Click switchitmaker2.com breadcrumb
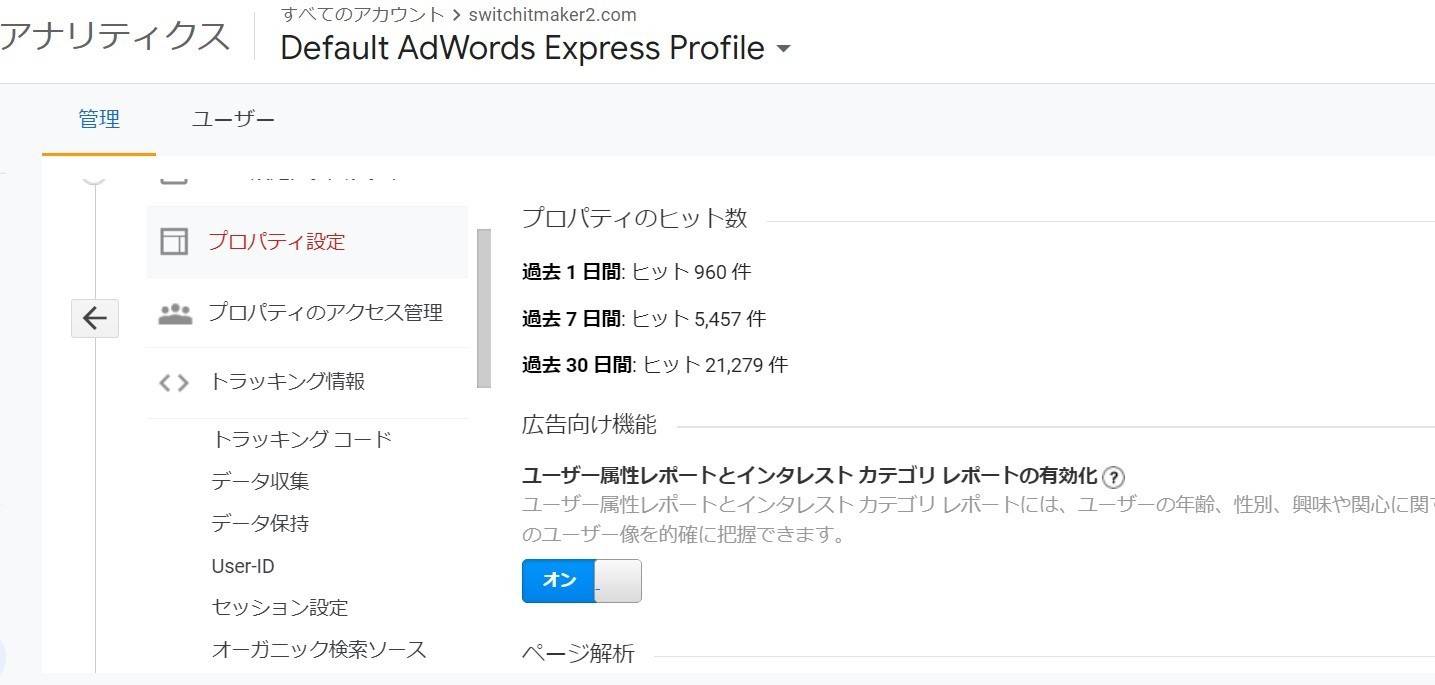Viewport: 1435px width, 685px height. [x=552, y=15]
